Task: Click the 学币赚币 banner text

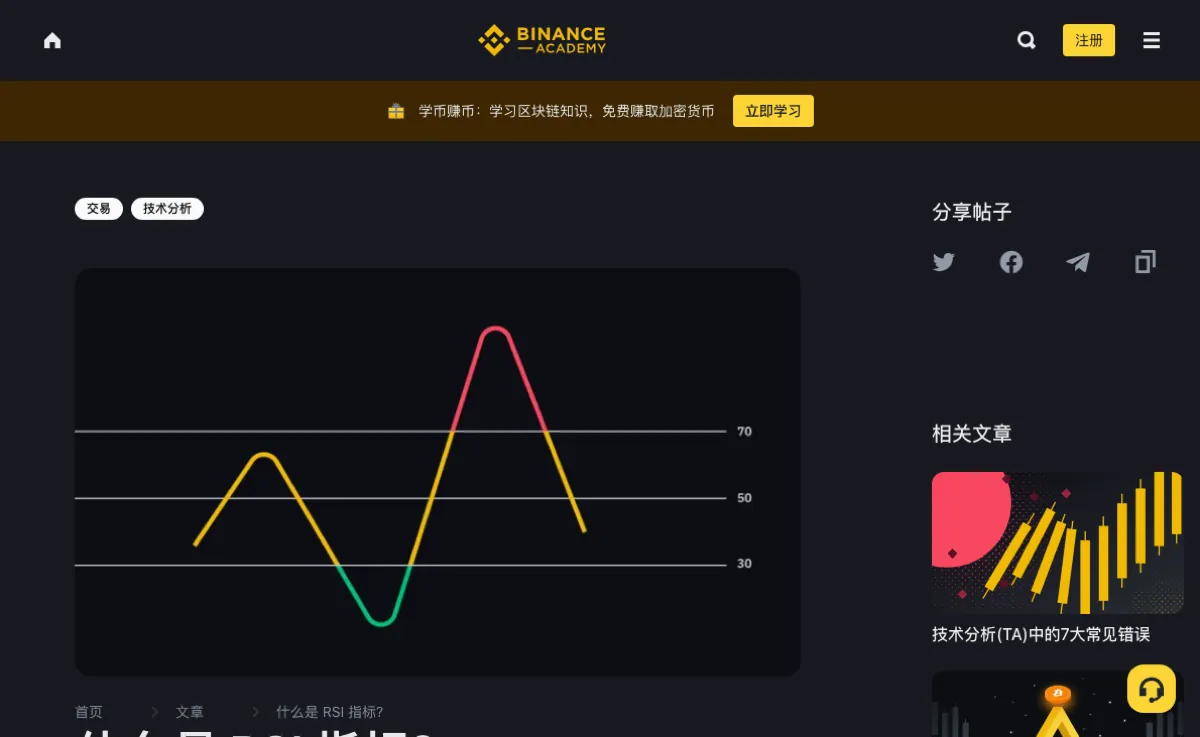Action: tap(566, 111)
